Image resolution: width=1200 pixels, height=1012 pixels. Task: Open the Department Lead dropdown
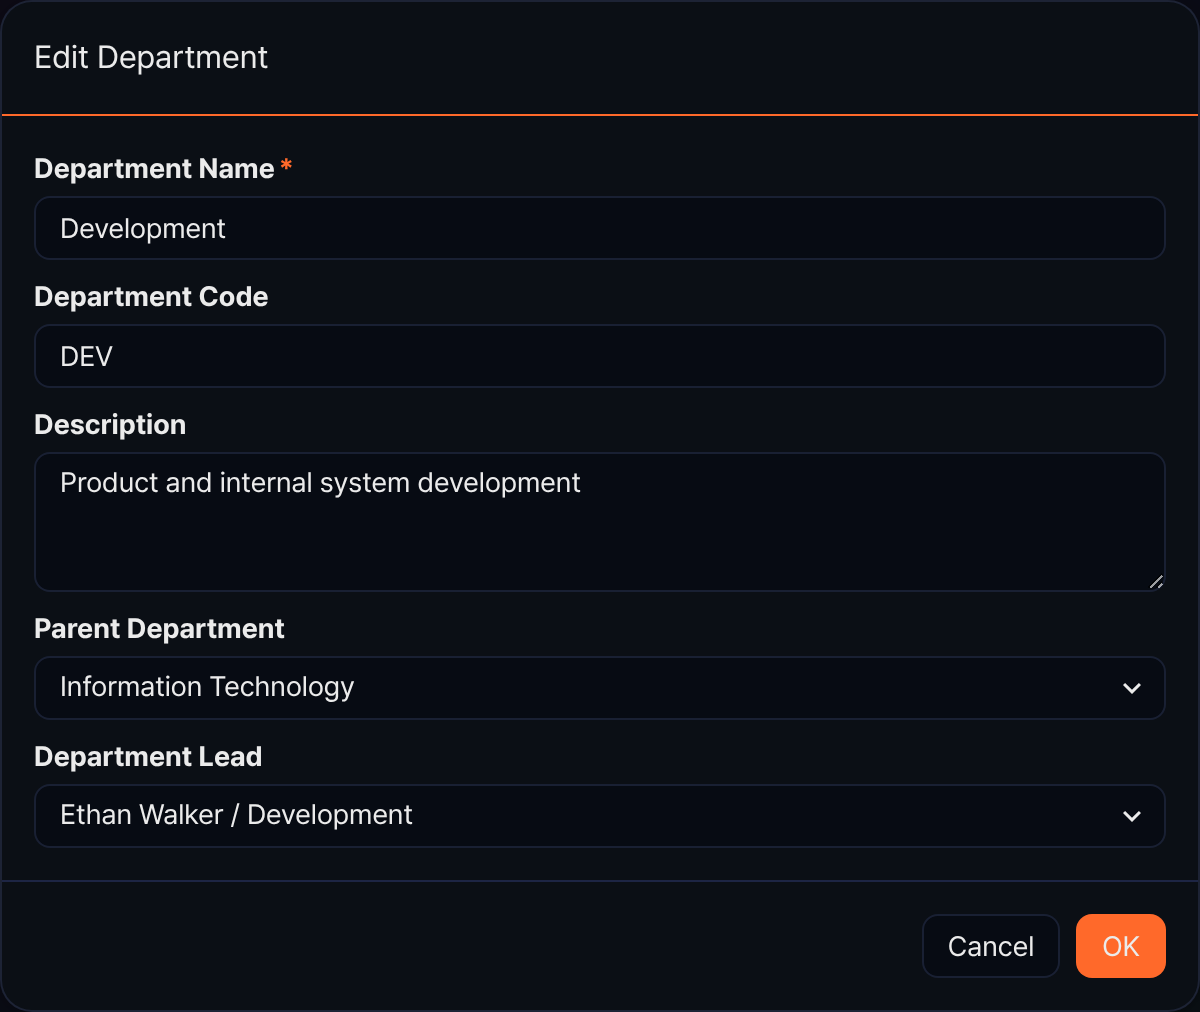[x=600, y=816]
